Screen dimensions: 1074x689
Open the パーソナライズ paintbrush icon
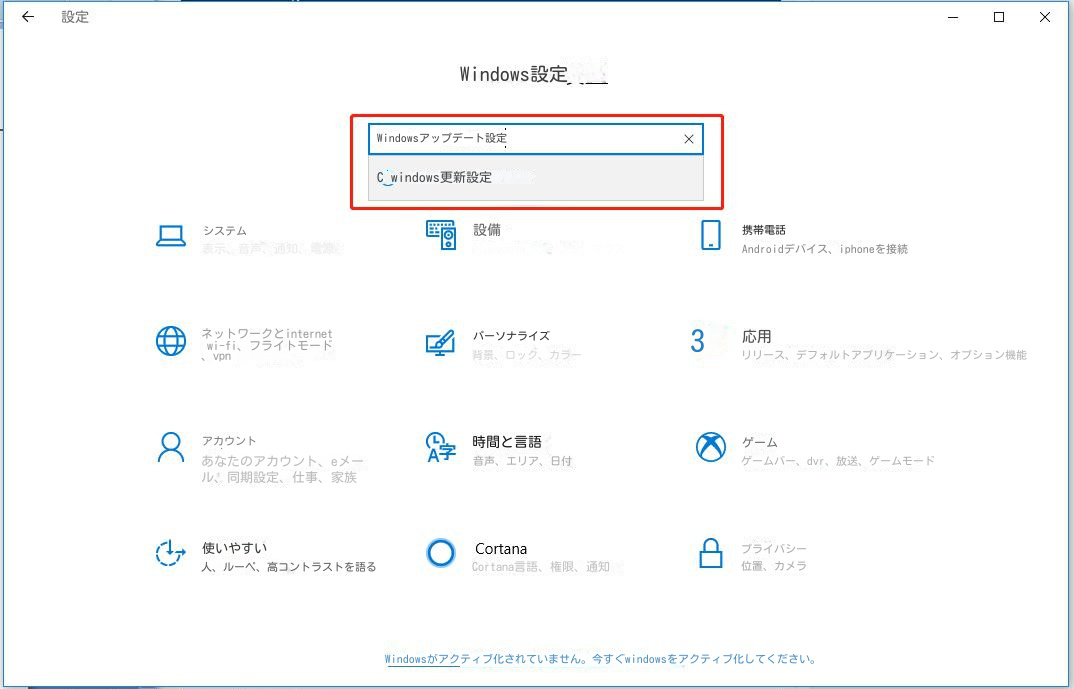pyautogui.click(x=440, y=342)
